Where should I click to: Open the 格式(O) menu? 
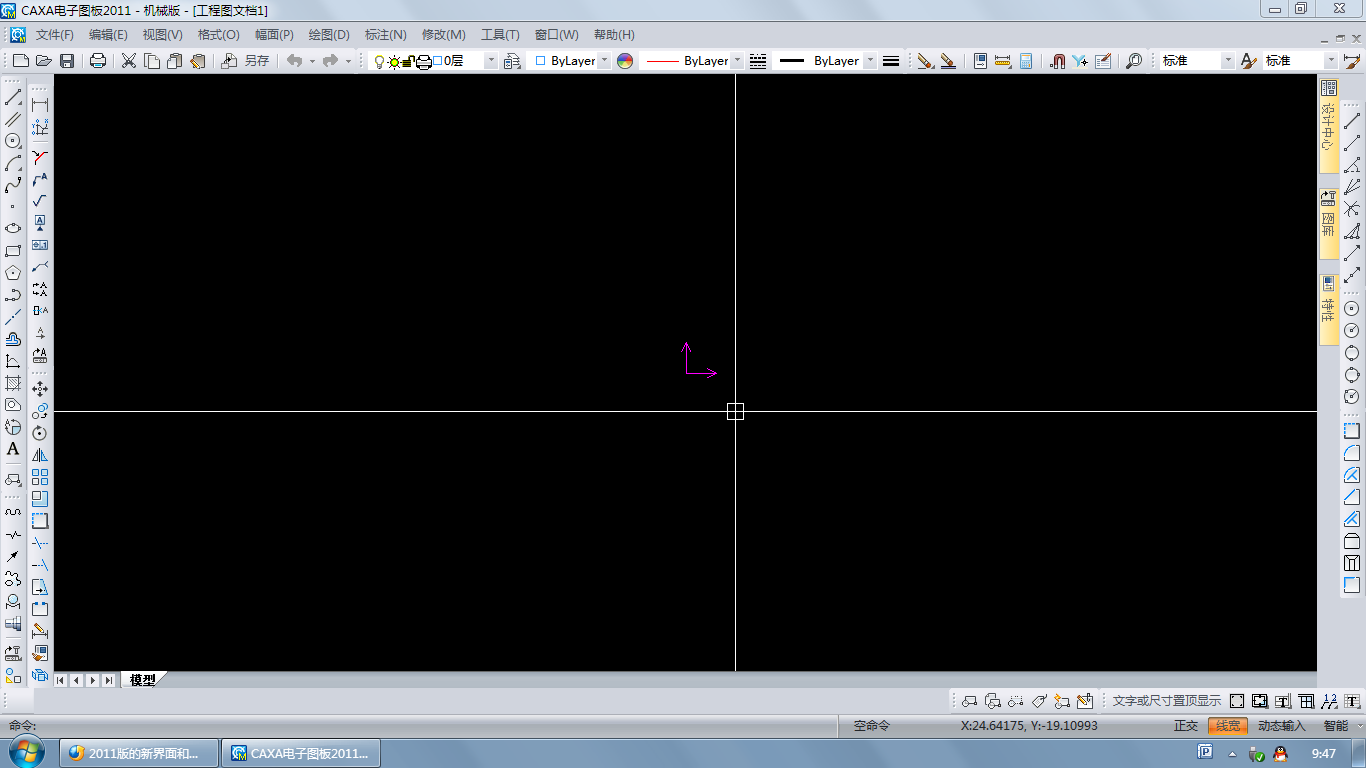point(219,35)
